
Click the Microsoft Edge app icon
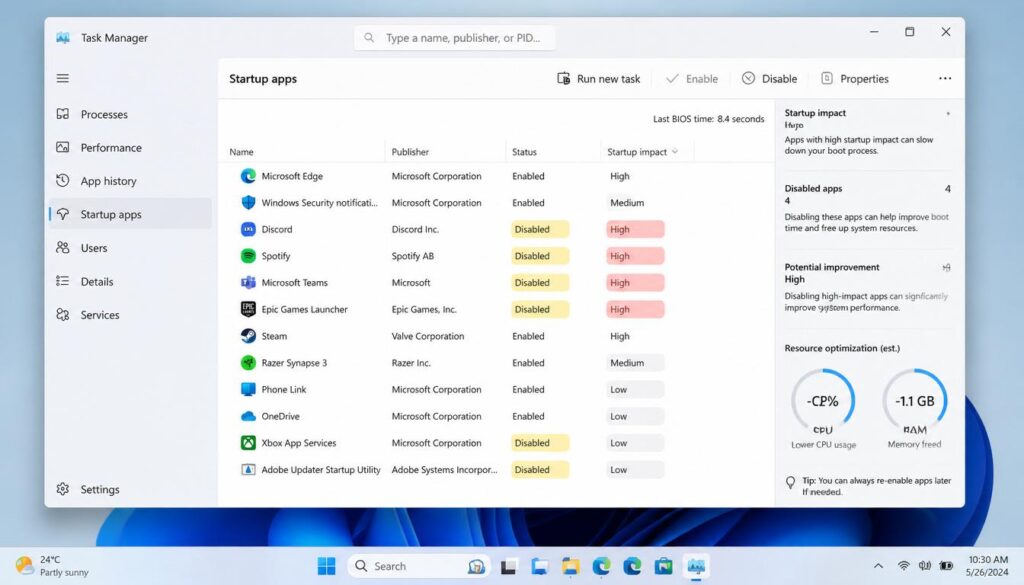click(248, 176)
